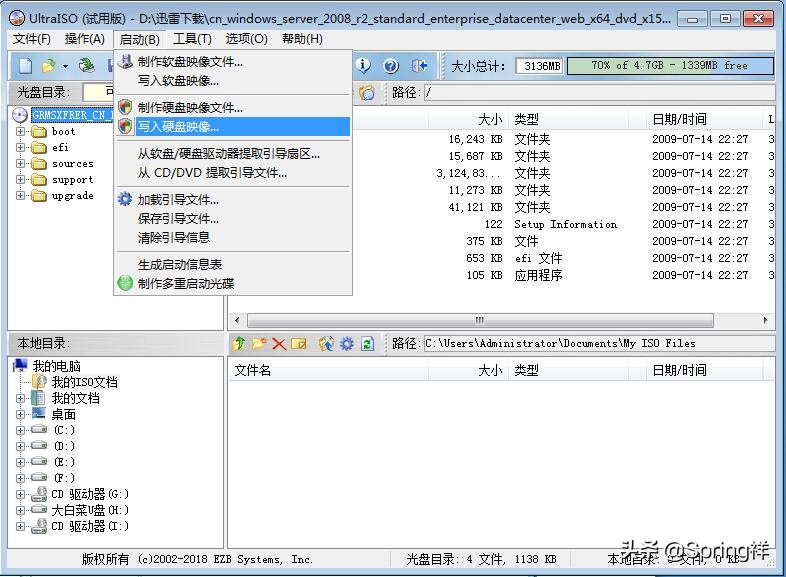Click the 应用程序 type cell
Image resolution: width=786 pixels, height=577 pixels.
(x=538, y=275)
